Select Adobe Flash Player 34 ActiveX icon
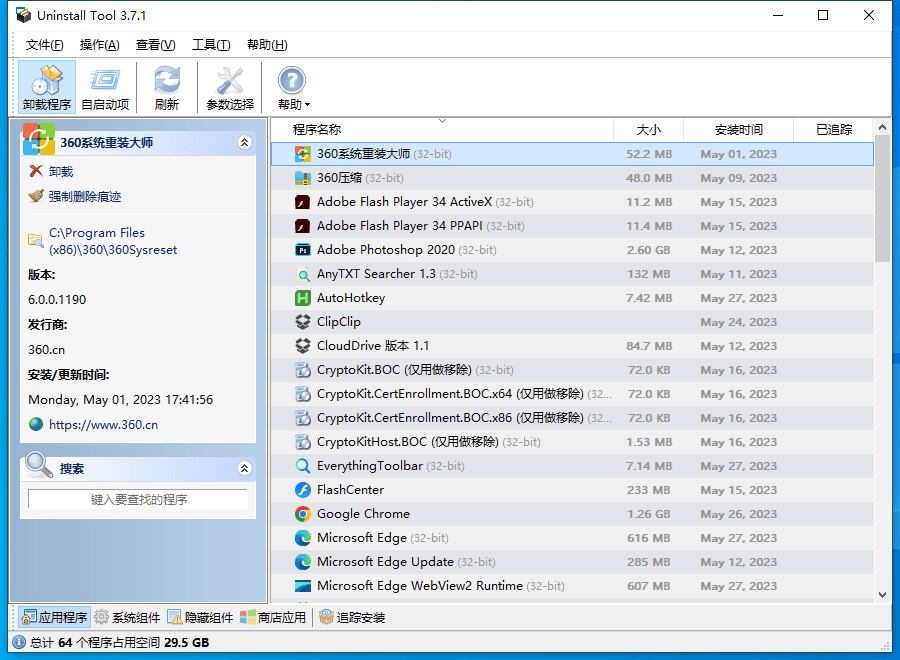The image size is (900, 660). [x=302, y=202]
